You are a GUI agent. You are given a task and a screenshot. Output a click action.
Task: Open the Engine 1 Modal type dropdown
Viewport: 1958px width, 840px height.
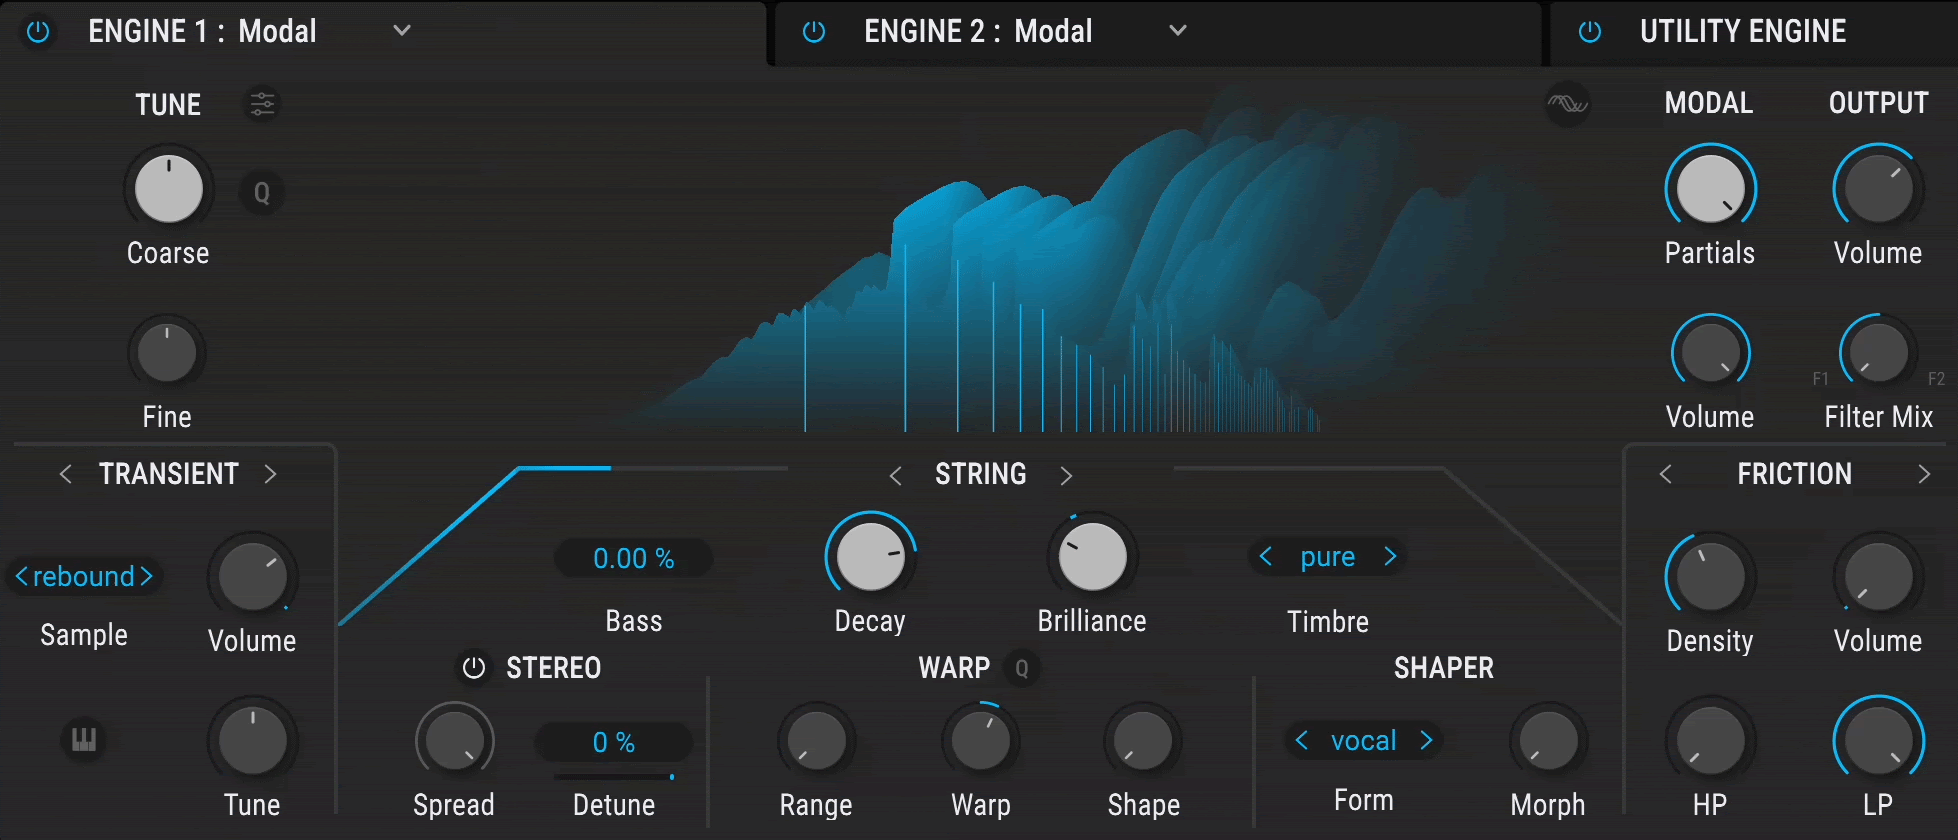402,31
